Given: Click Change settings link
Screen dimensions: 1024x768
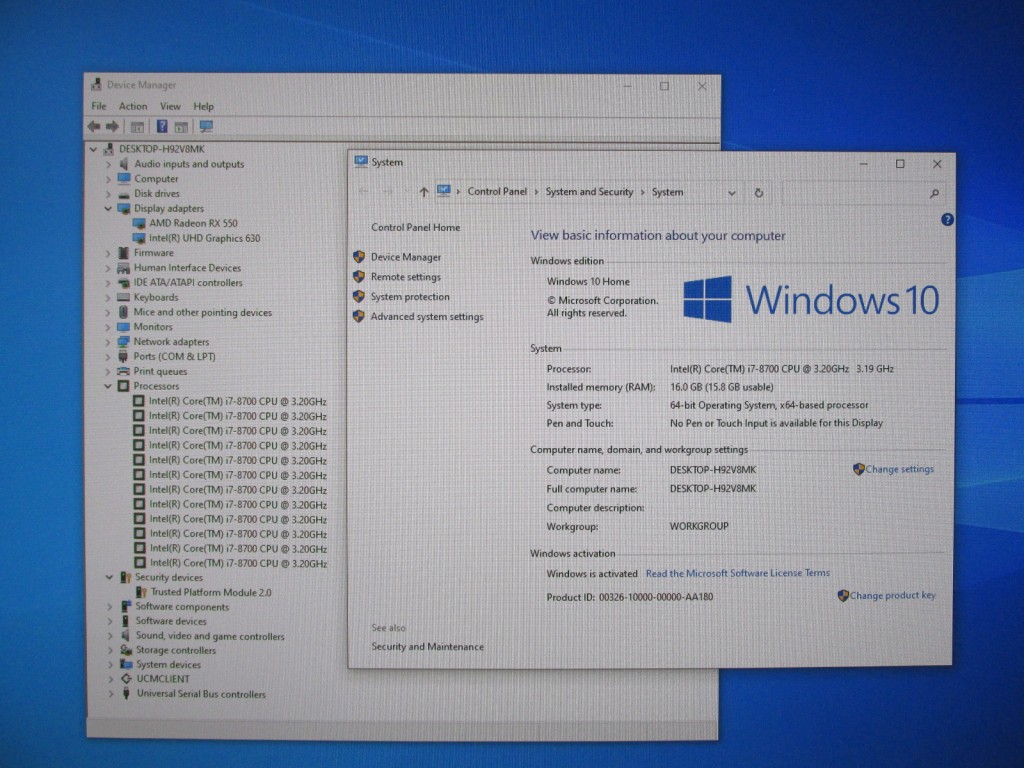Looking at the screenshot, I should point(899,469).
